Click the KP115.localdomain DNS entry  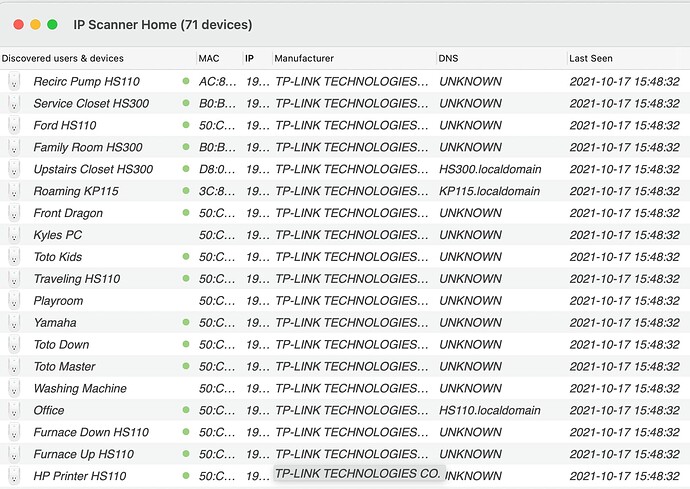point(489,191)
